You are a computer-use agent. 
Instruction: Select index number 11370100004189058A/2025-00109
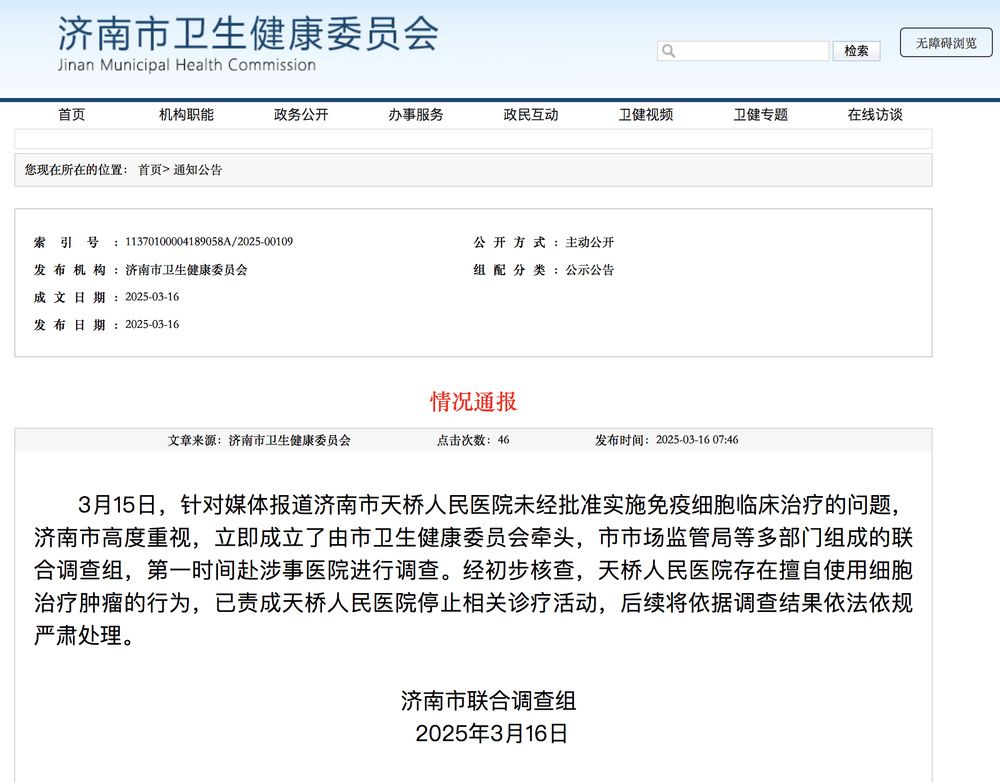209,242
